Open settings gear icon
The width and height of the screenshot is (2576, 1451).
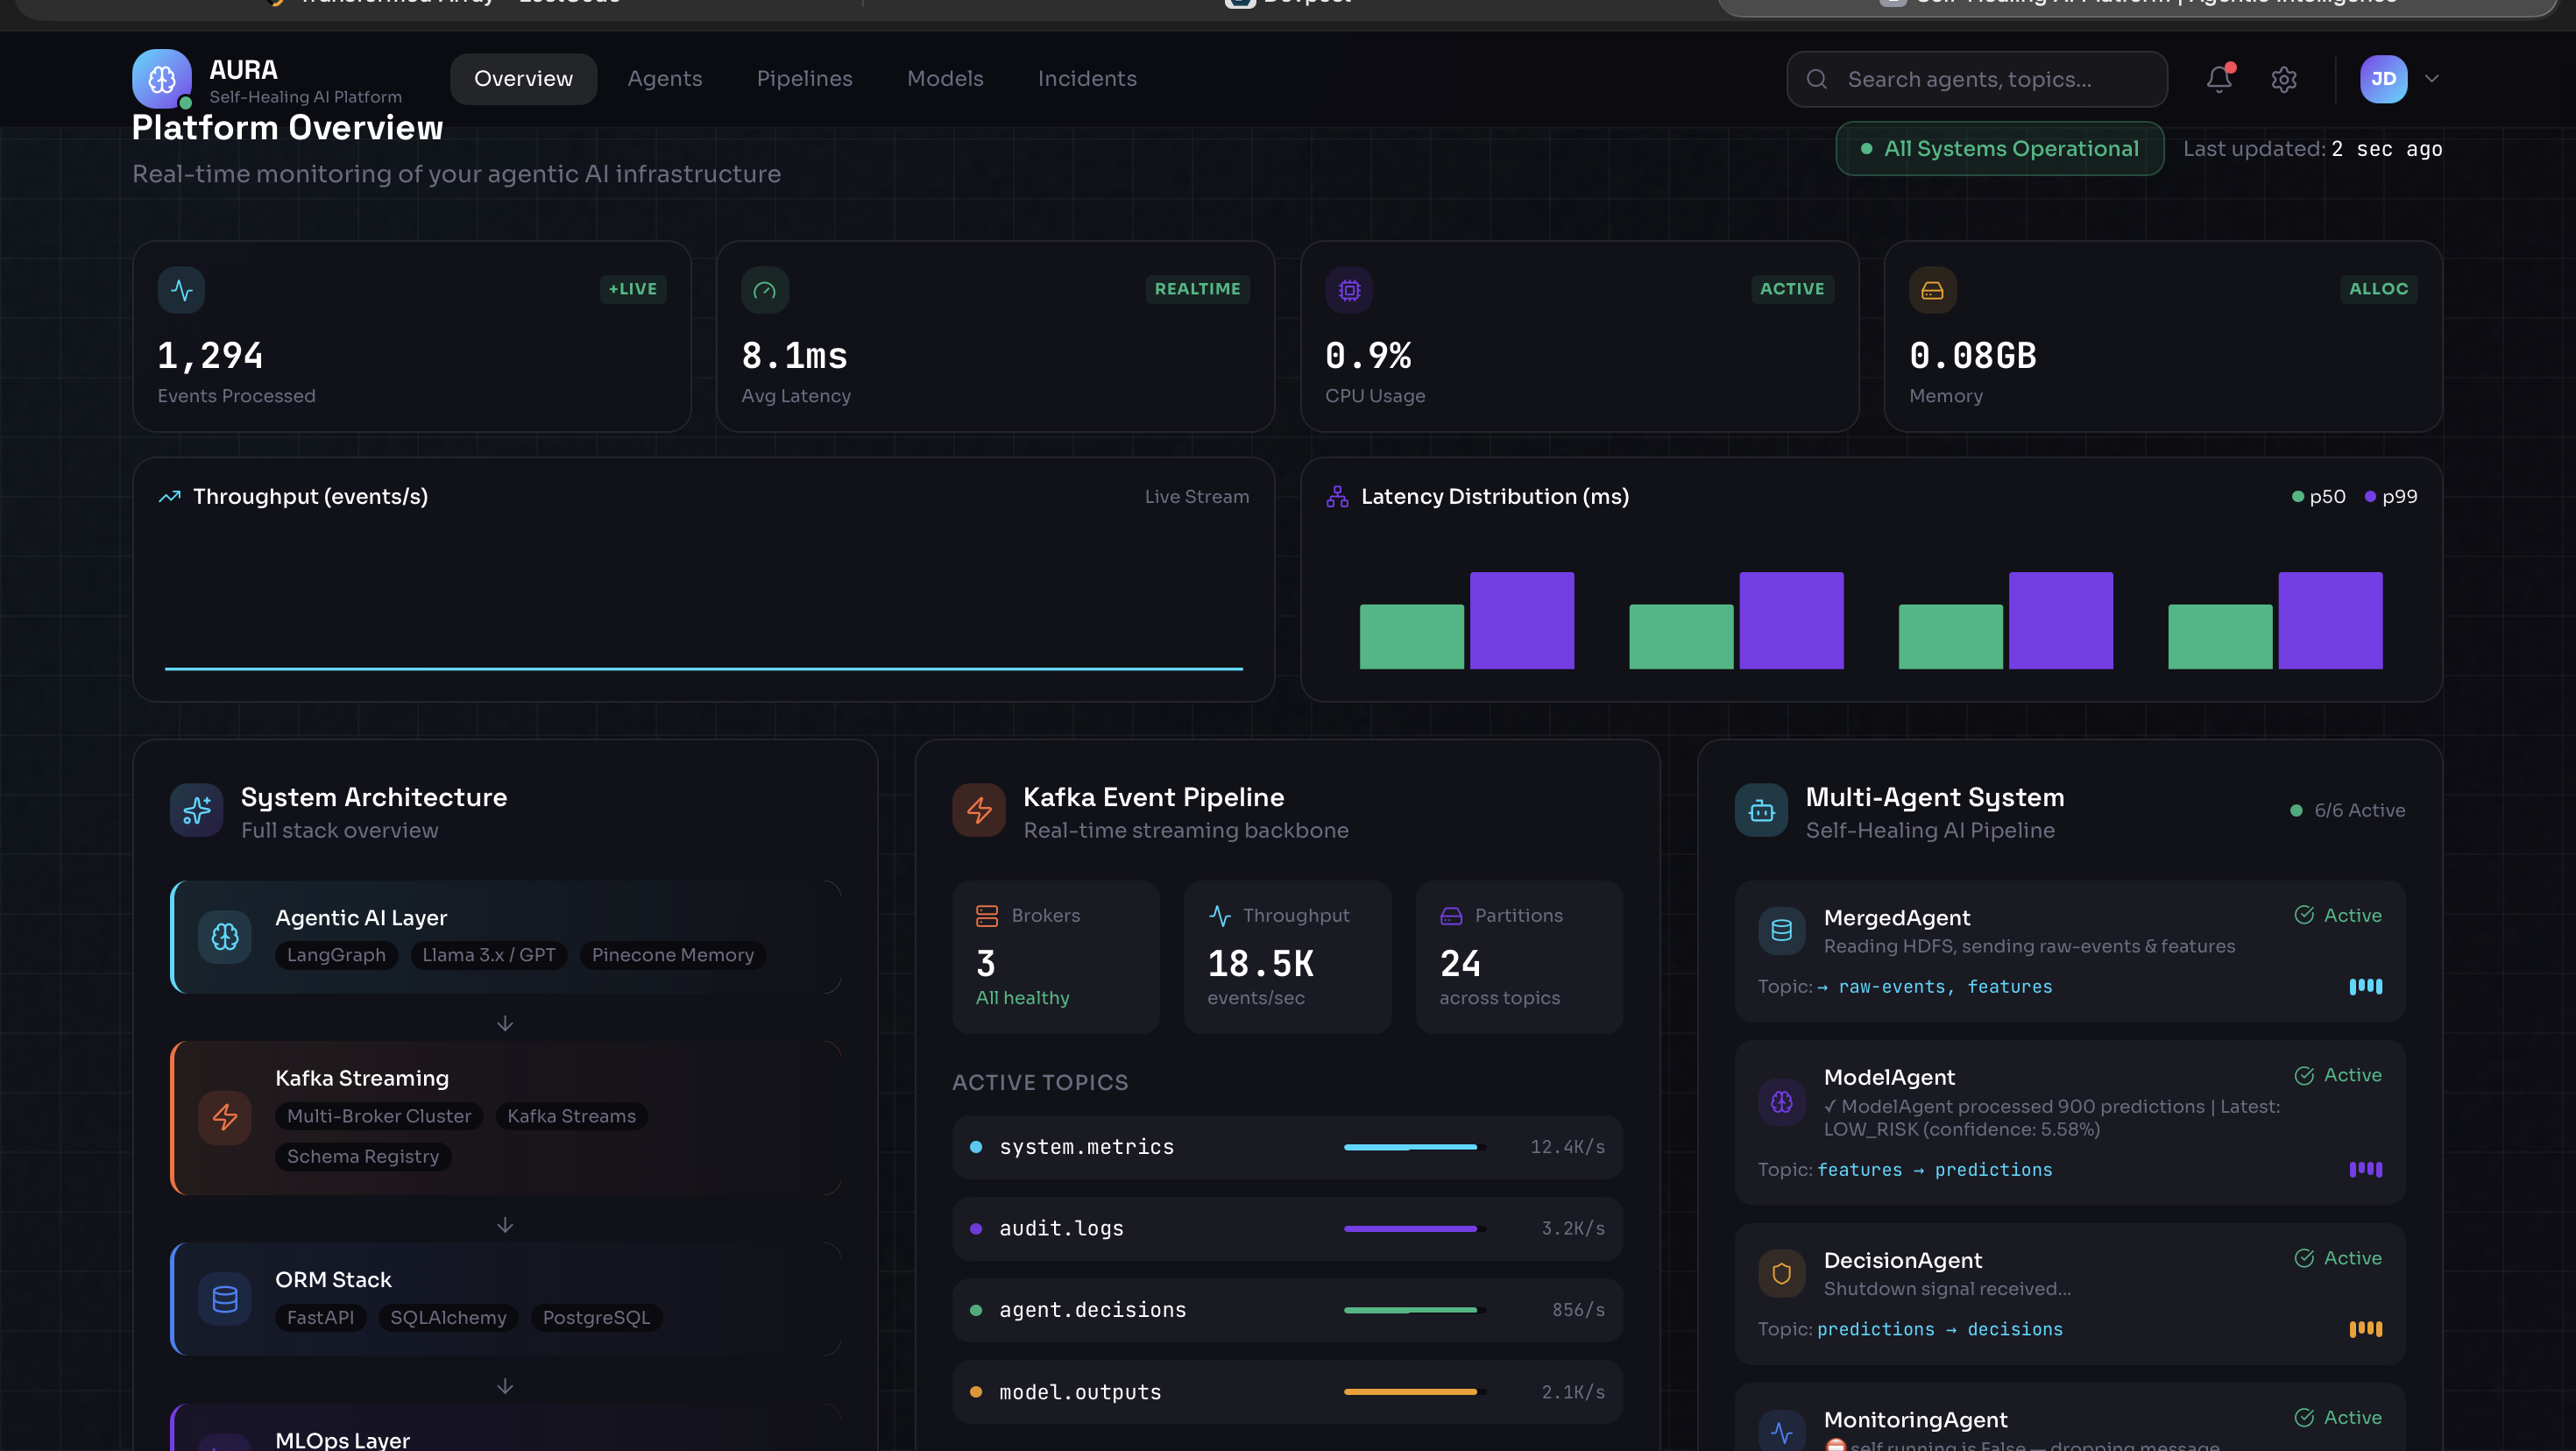click(x=2283, y=79)
